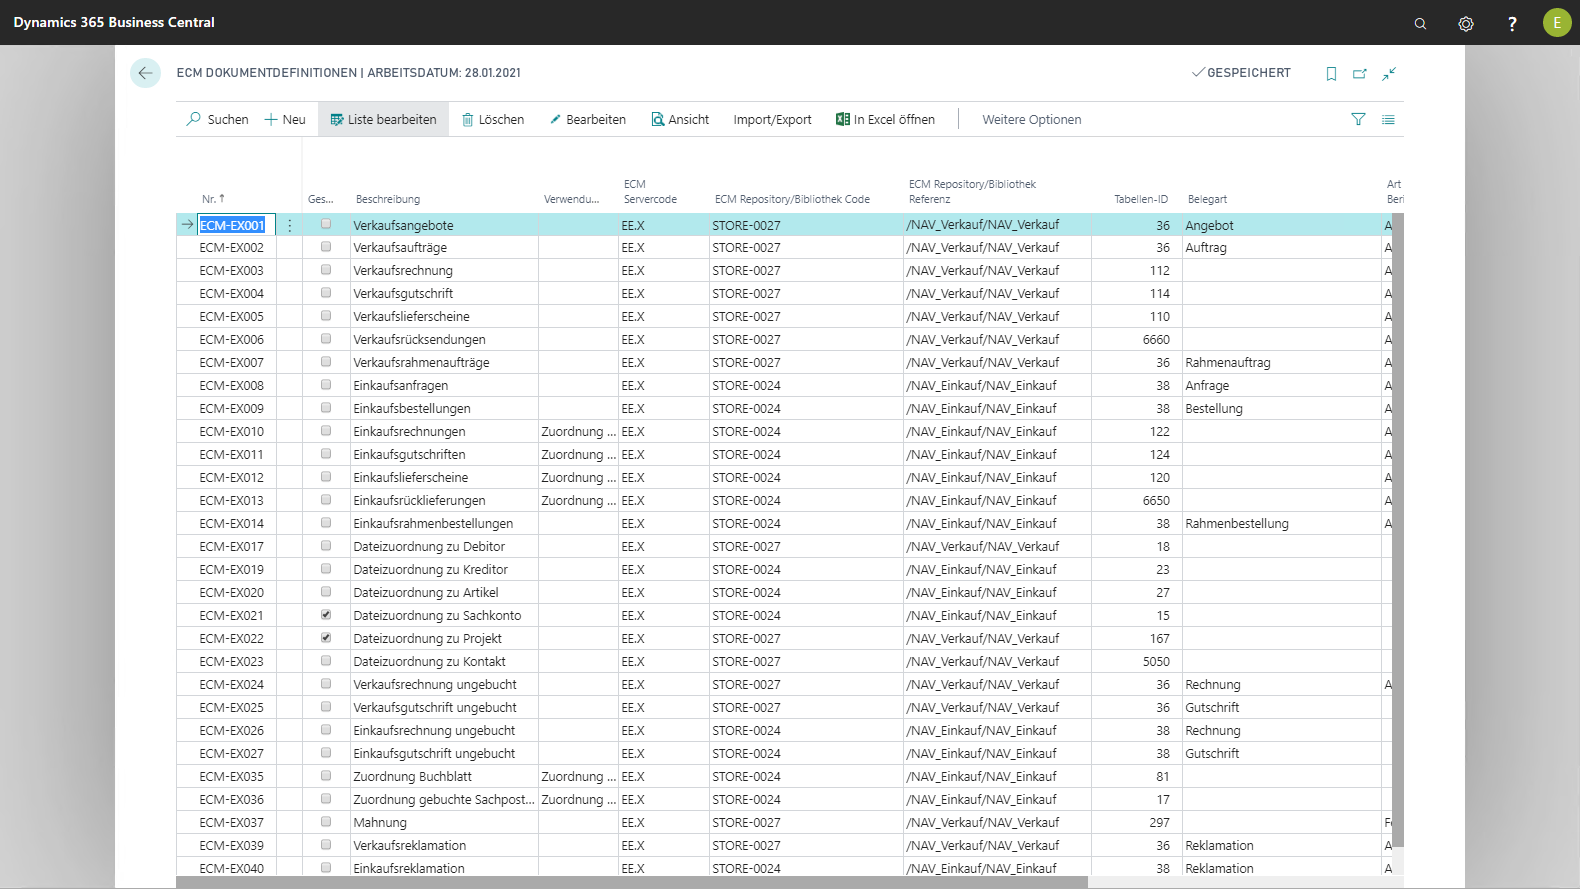
Task: Toggle checkbox for Zuordnung Buchblatt row
Action: 326,775
